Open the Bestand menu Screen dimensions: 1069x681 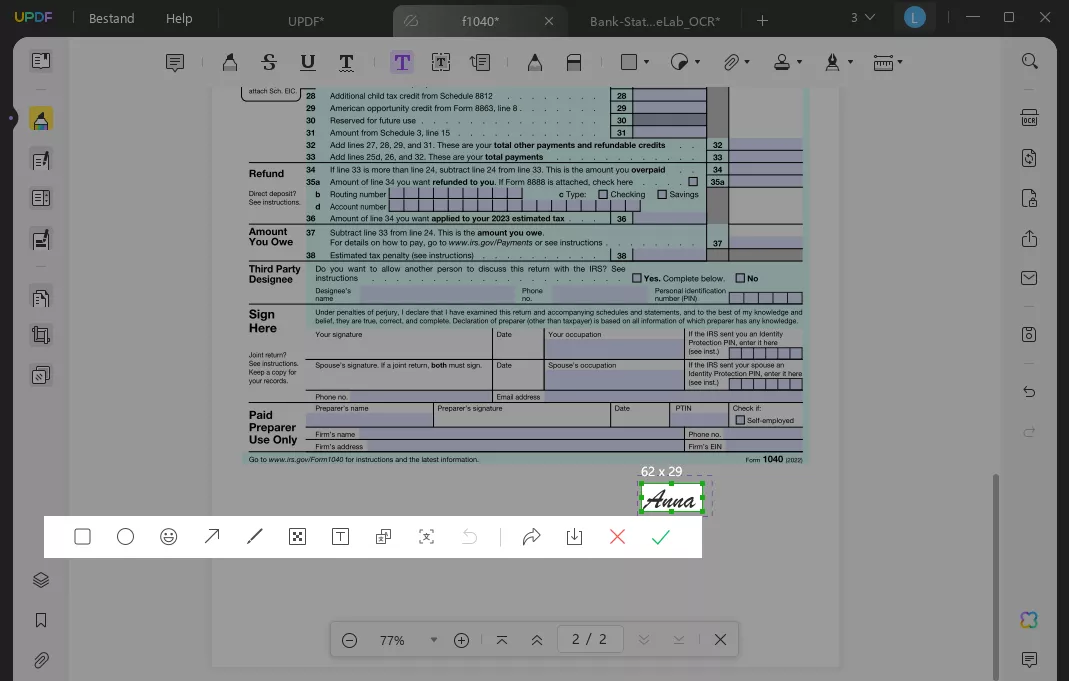pos(112,18)
